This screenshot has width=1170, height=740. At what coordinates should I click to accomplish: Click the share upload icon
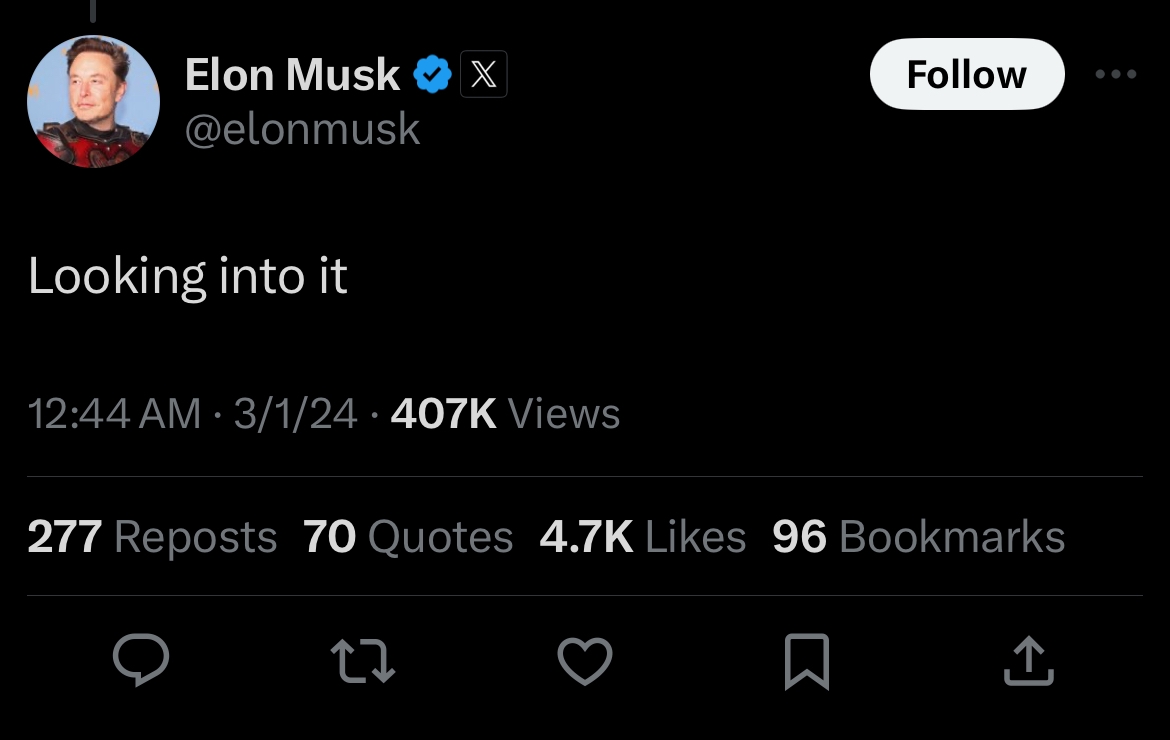(x=1029, y=662)
